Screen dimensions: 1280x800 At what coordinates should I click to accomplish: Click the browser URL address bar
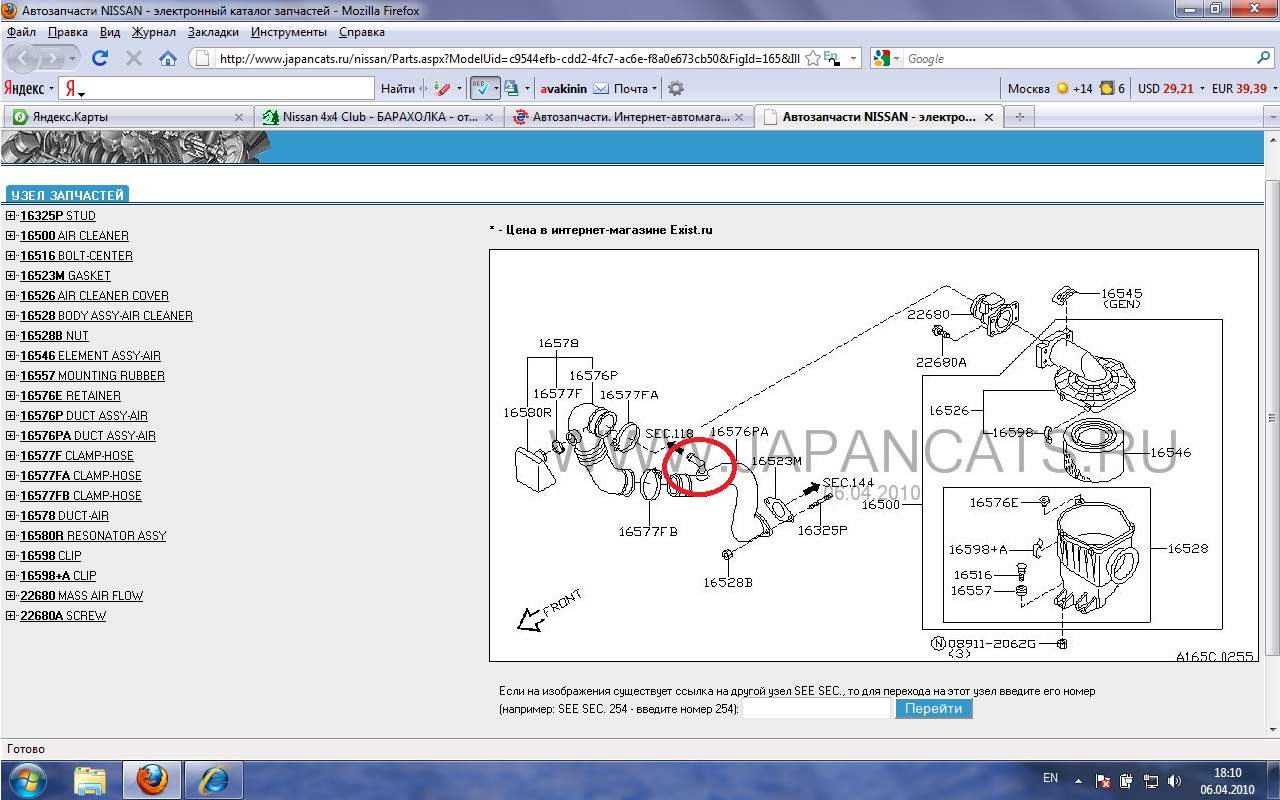point(510,58)
